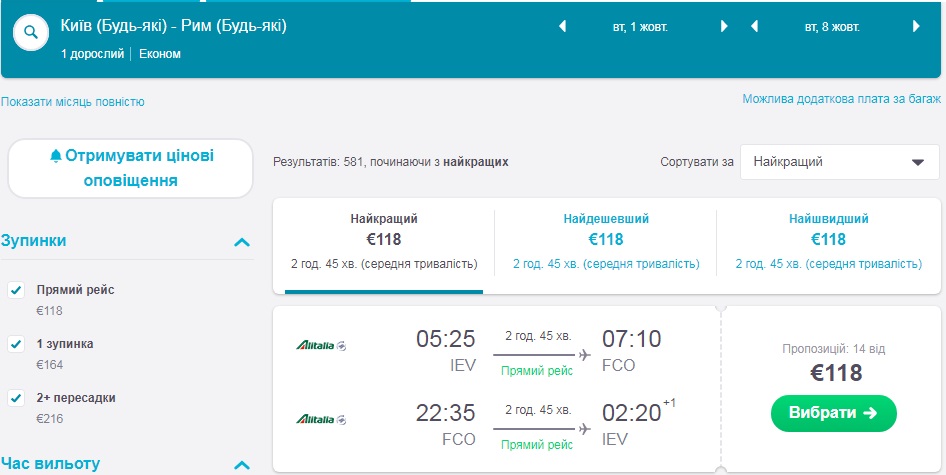Image resolution: width=946 pixels, height=475 pixels.
Task: Collapse the Зупинки filter section
Action: pos(241,242)
